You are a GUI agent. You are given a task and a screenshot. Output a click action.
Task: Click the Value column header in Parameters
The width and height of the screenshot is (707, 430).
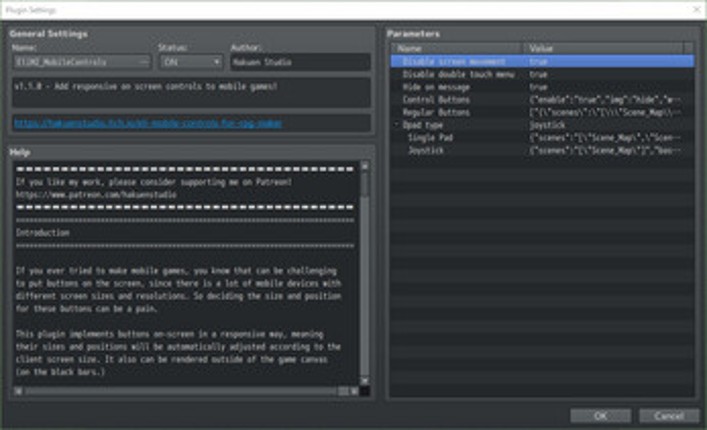pos(603,48)
